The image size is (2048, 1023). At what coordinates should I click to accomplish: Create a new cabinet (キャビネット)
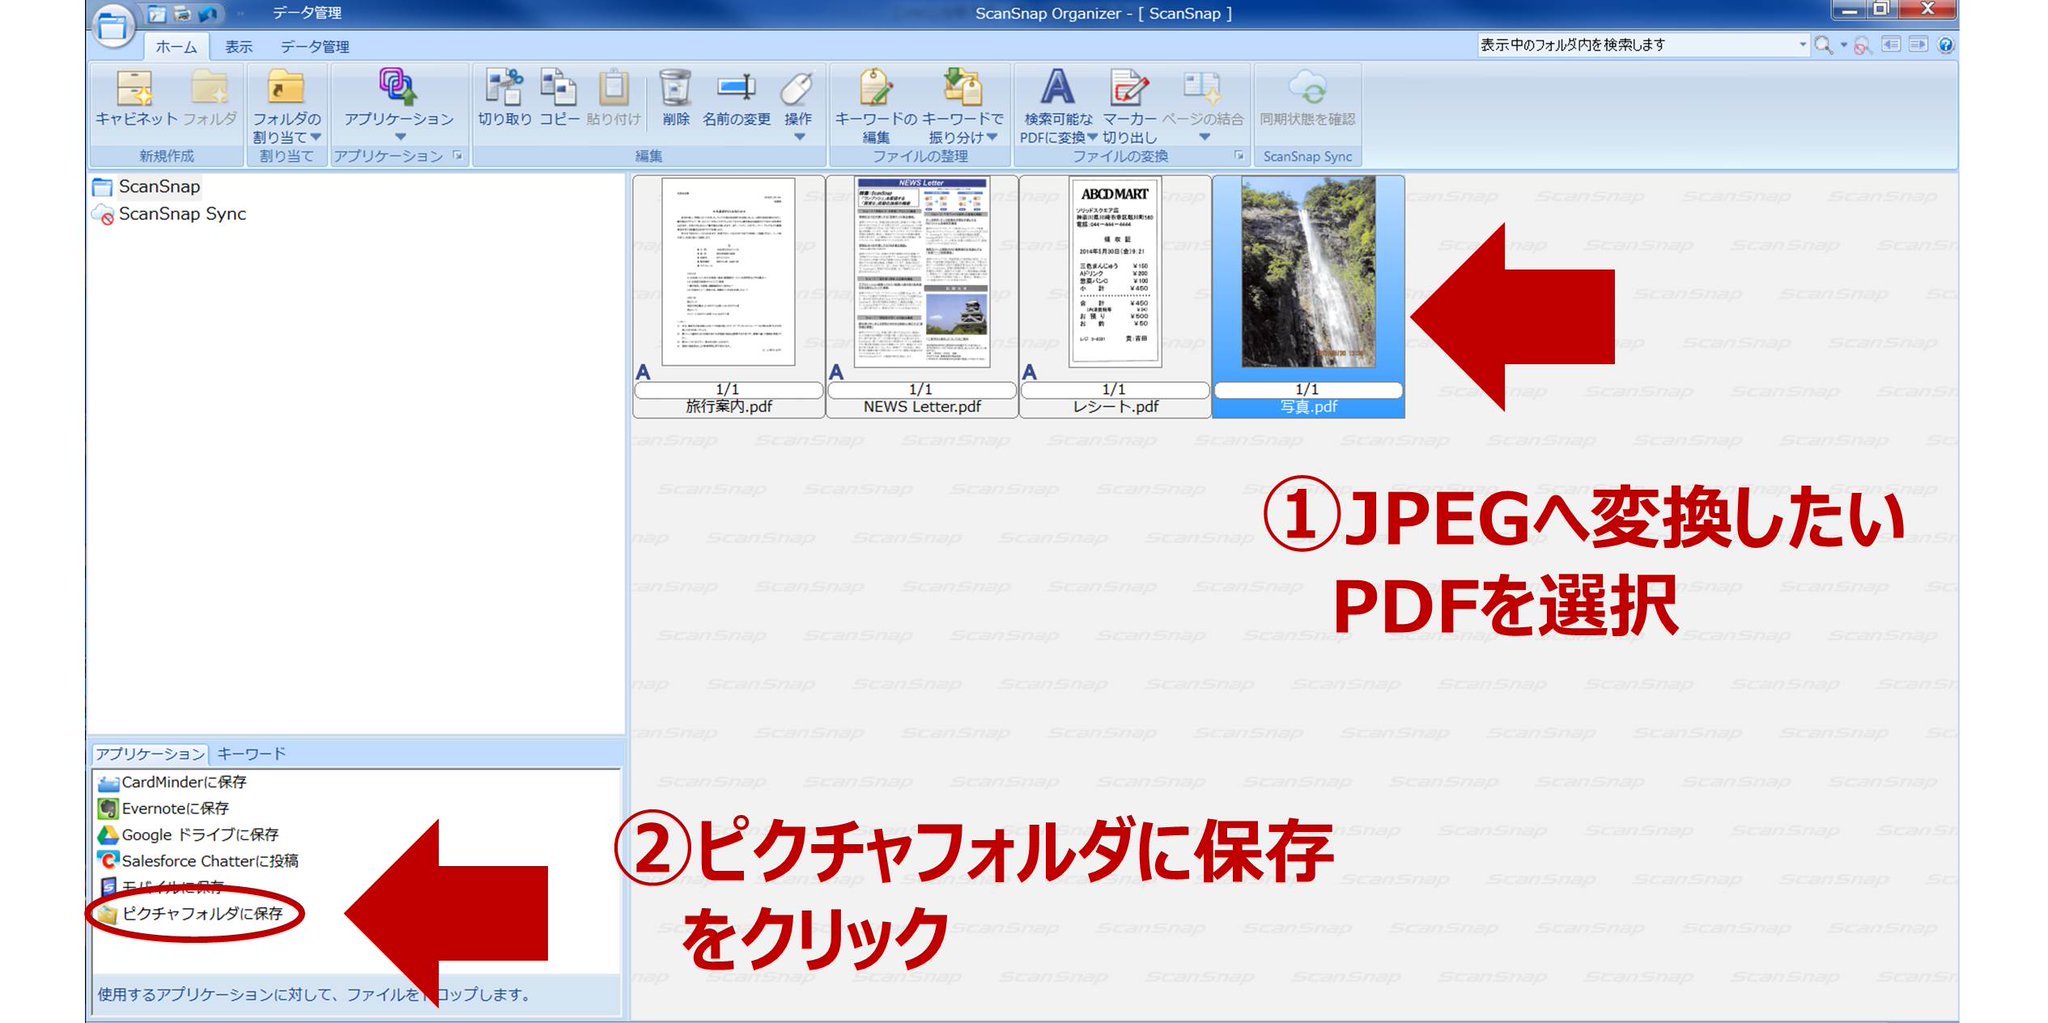[136, 99]
